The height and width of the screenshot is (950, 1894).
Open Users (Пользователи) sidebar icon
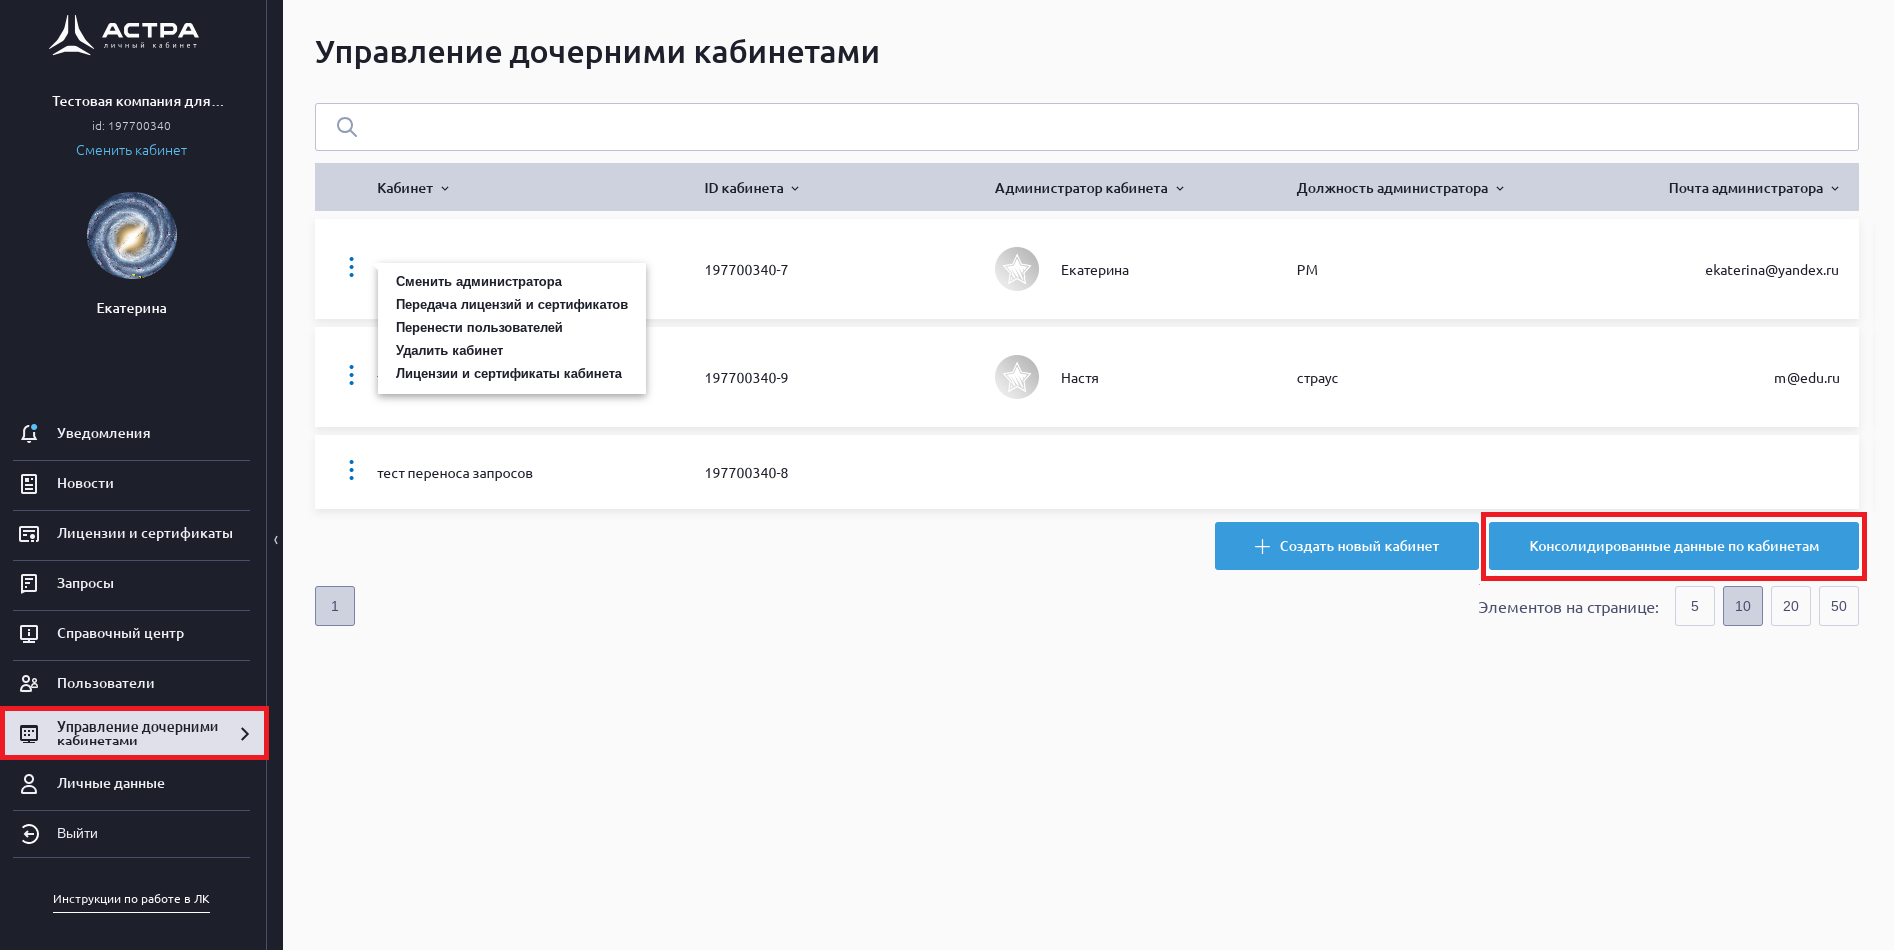pyautogui.click(x=29, y=684)
